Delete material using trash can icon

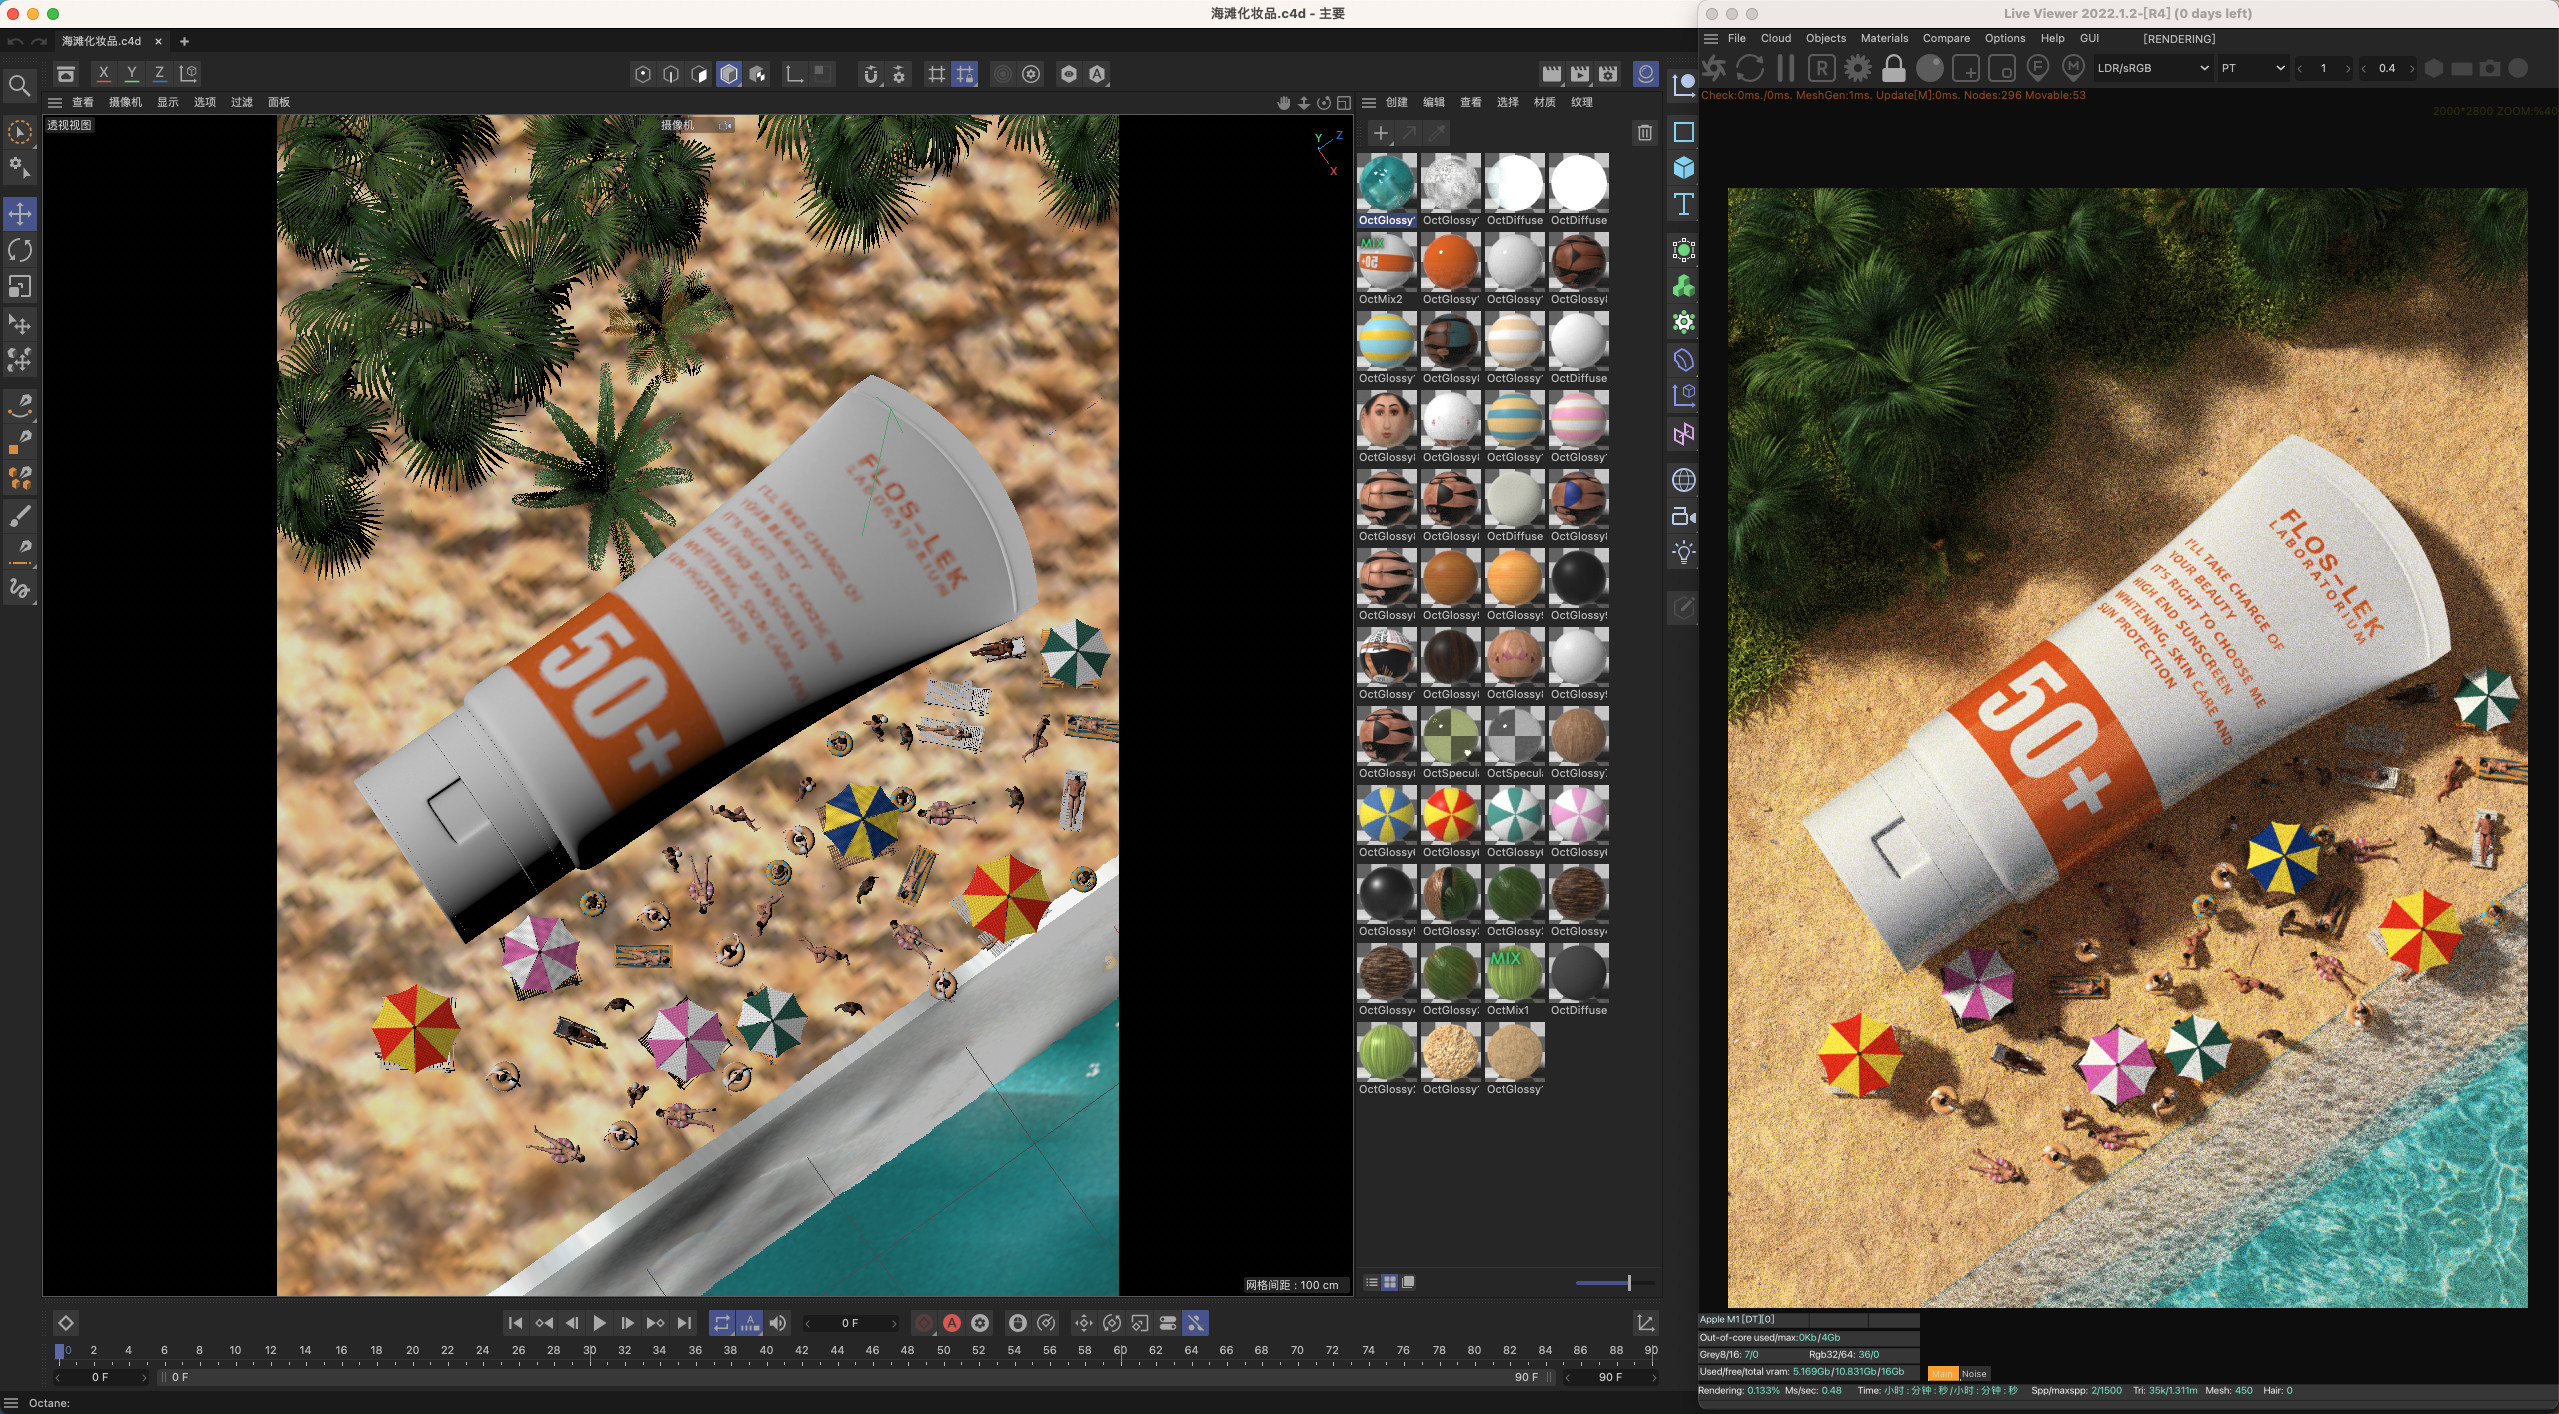pos(1645,133)
